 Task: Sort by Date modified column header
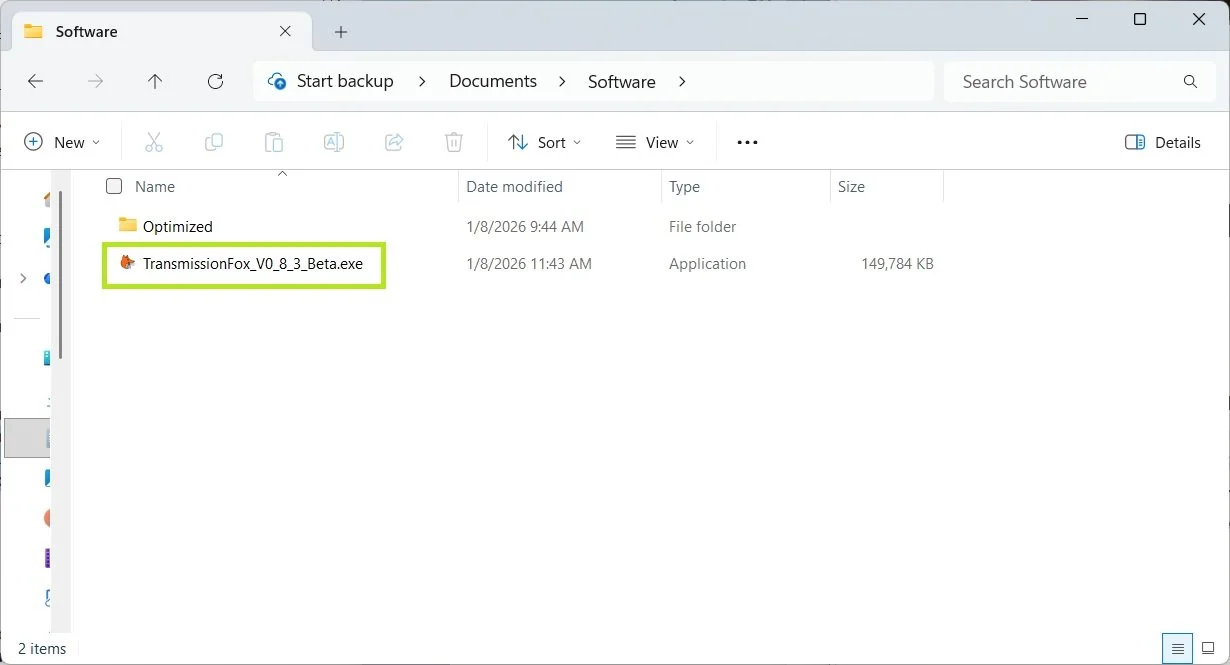coord(514,187)
